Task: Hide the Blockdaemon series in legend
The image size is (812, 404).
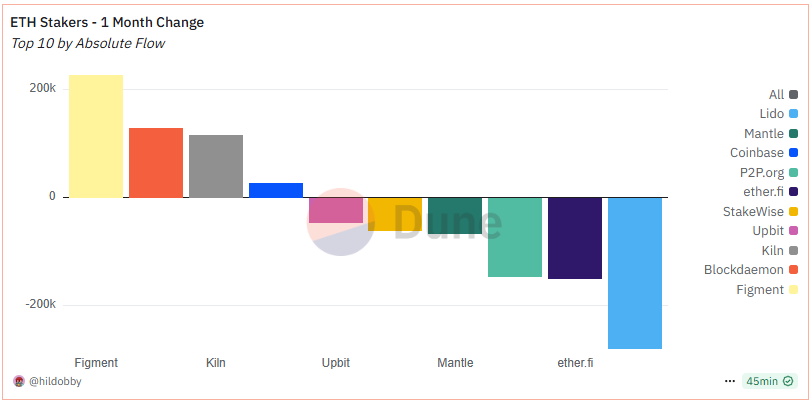Action: [x=751, y=270]
